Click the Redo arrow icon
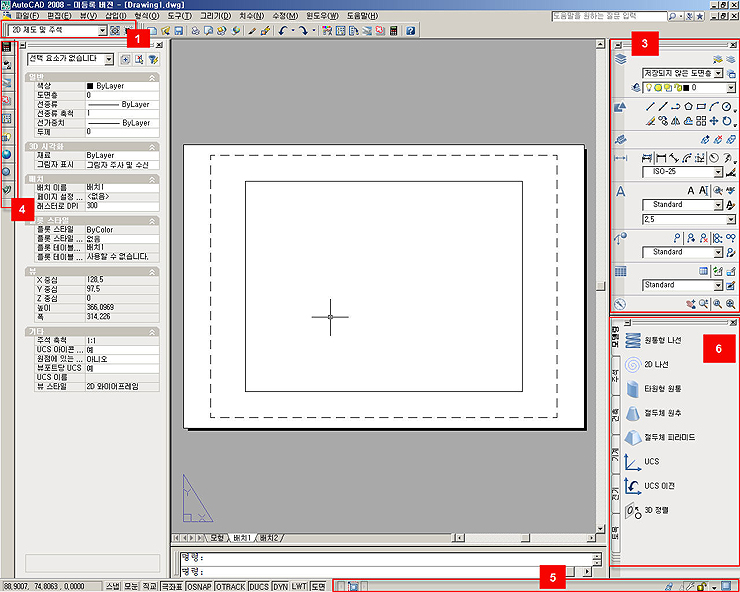Screen dimensions: 740x592 [x=303, y=31]
